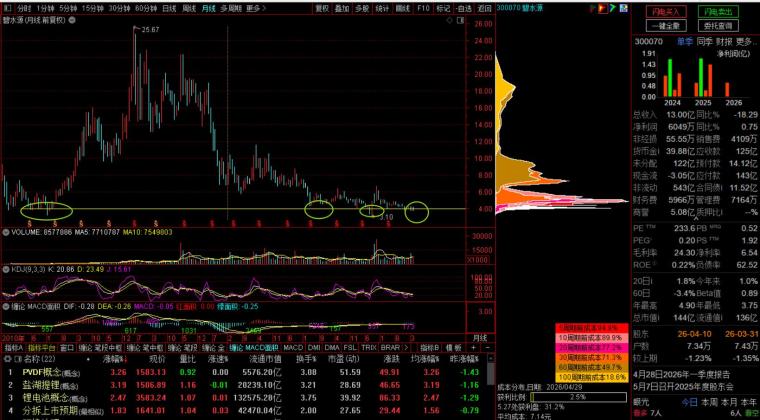The height and width of the screenshot is (420, 760).
Task: Open the 指标平台 indicator platform
Action: (42, 348)
